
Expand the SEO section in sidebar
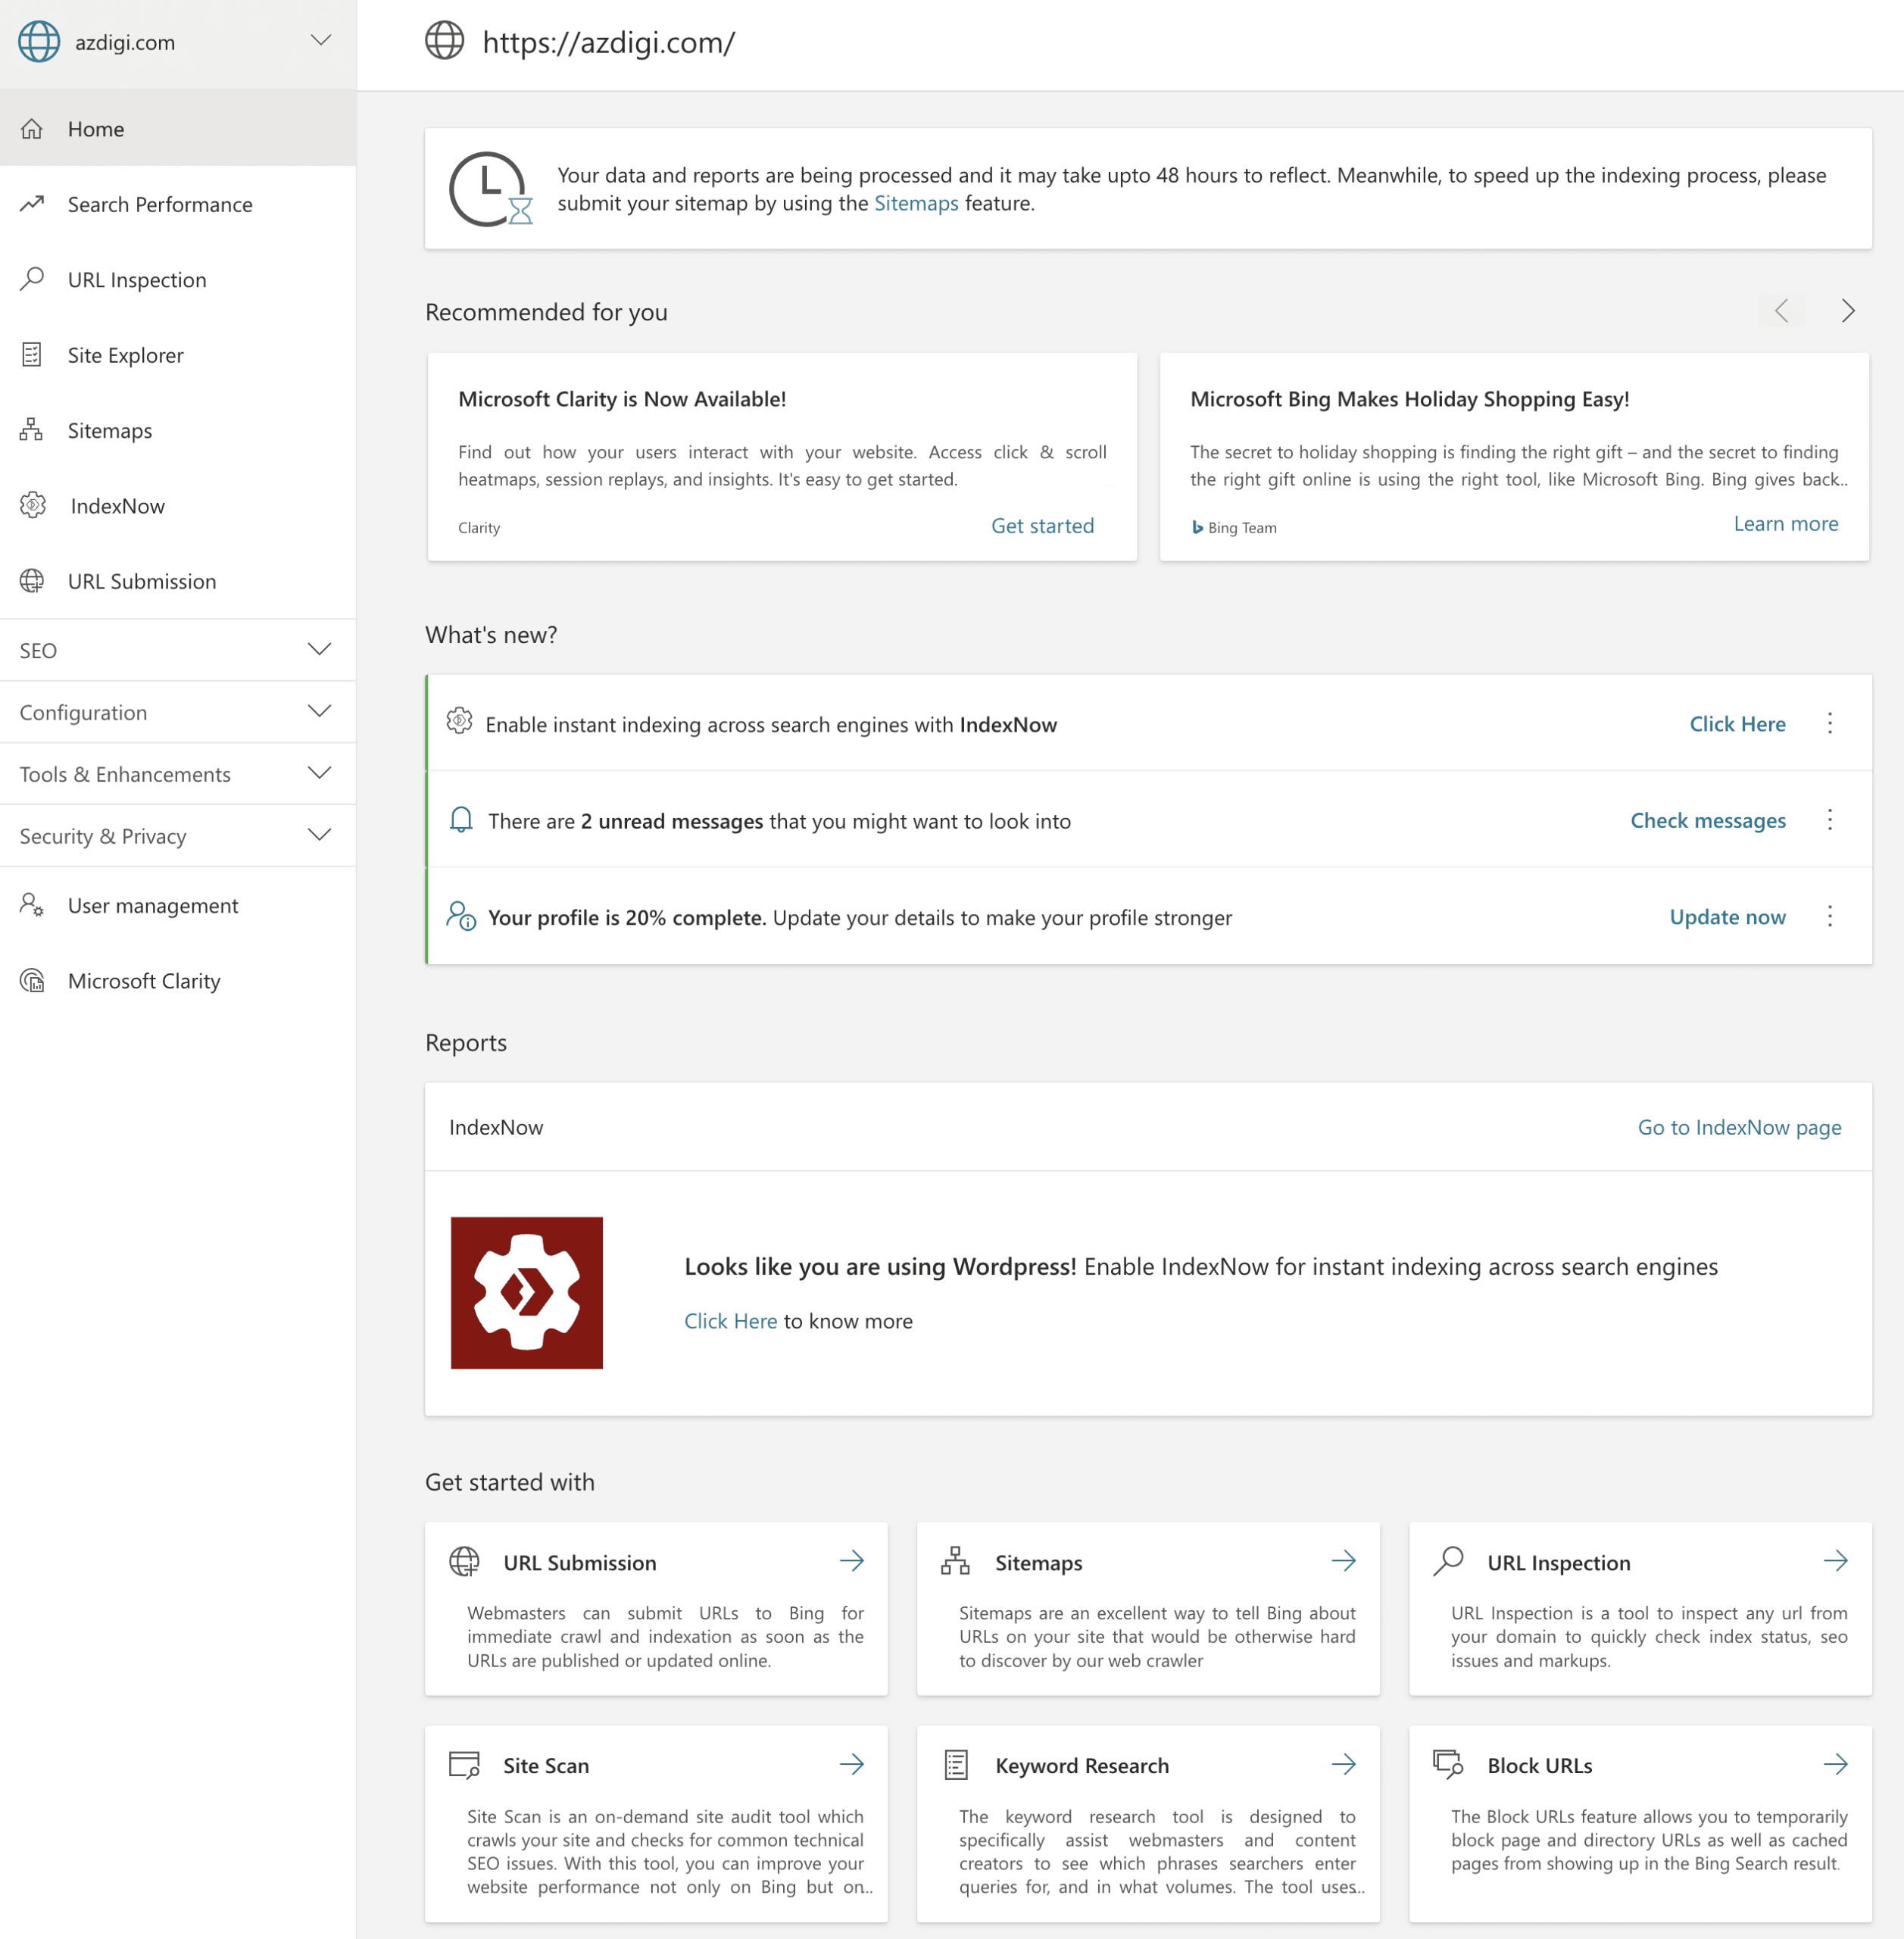click(319, 650)
